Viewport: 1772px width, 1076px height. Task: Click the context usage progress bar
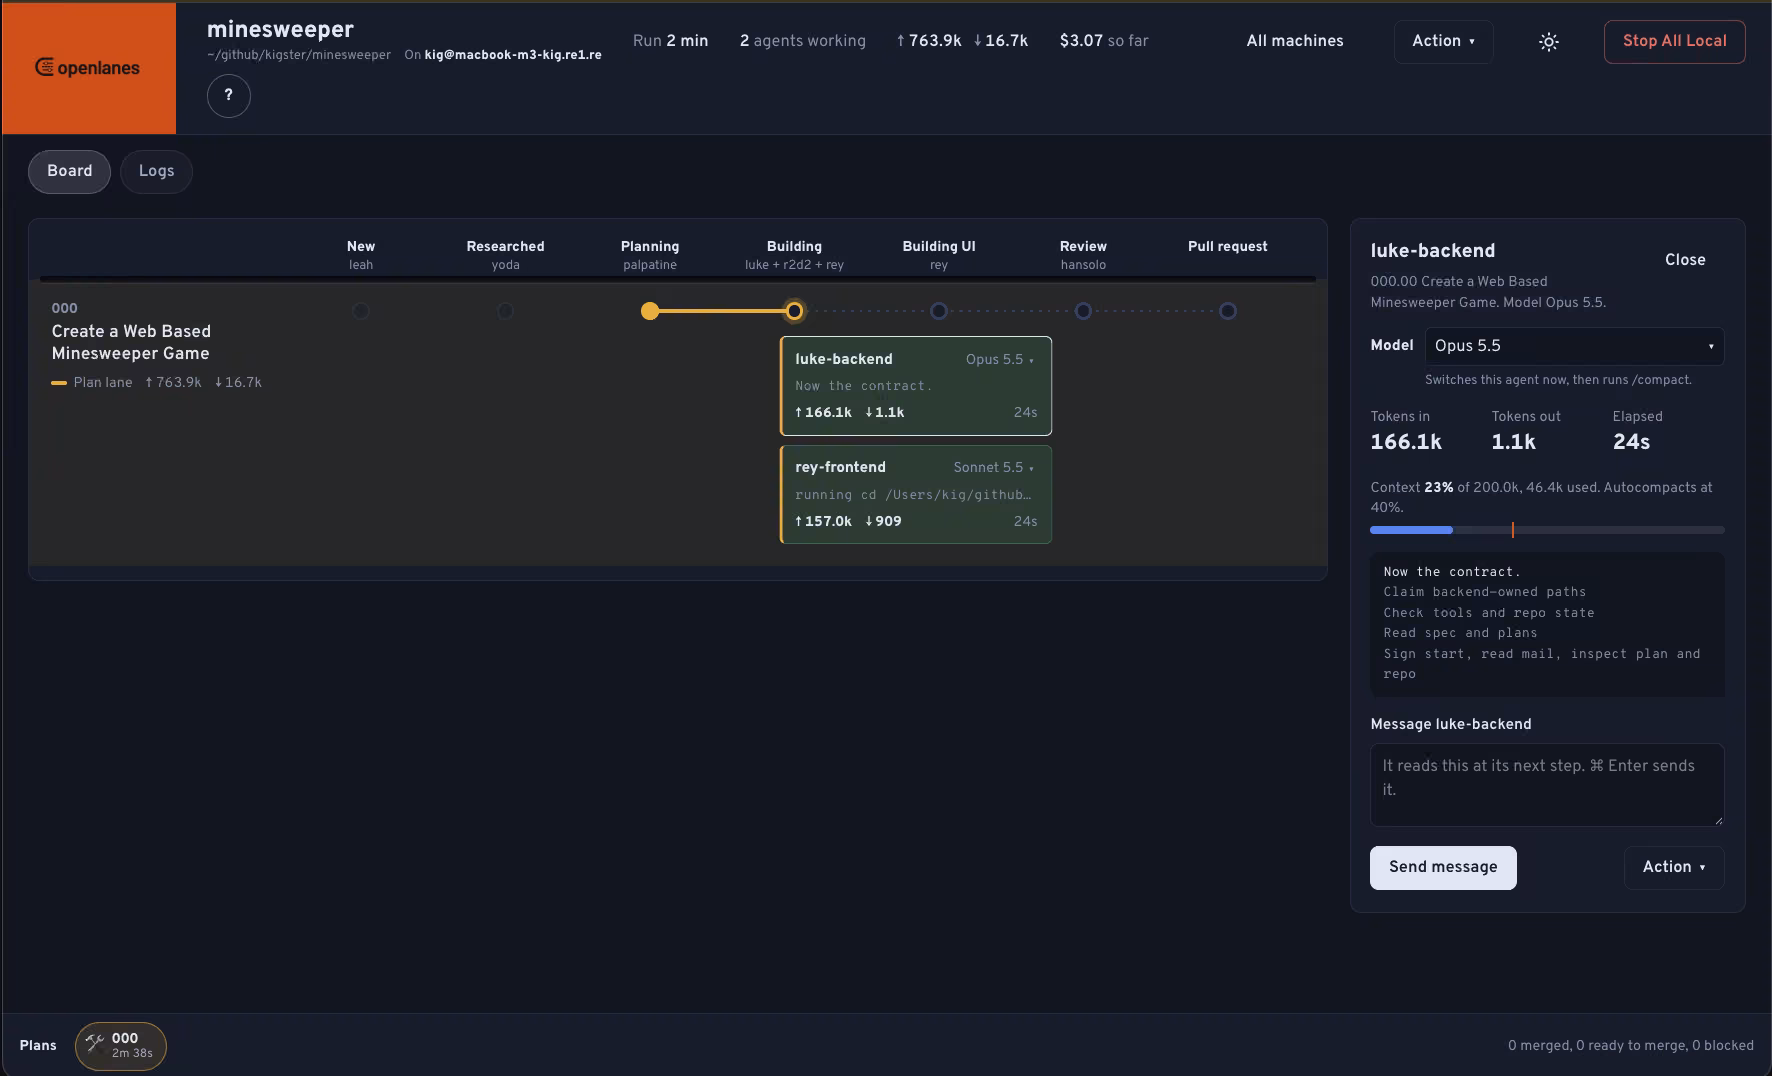1547,530
